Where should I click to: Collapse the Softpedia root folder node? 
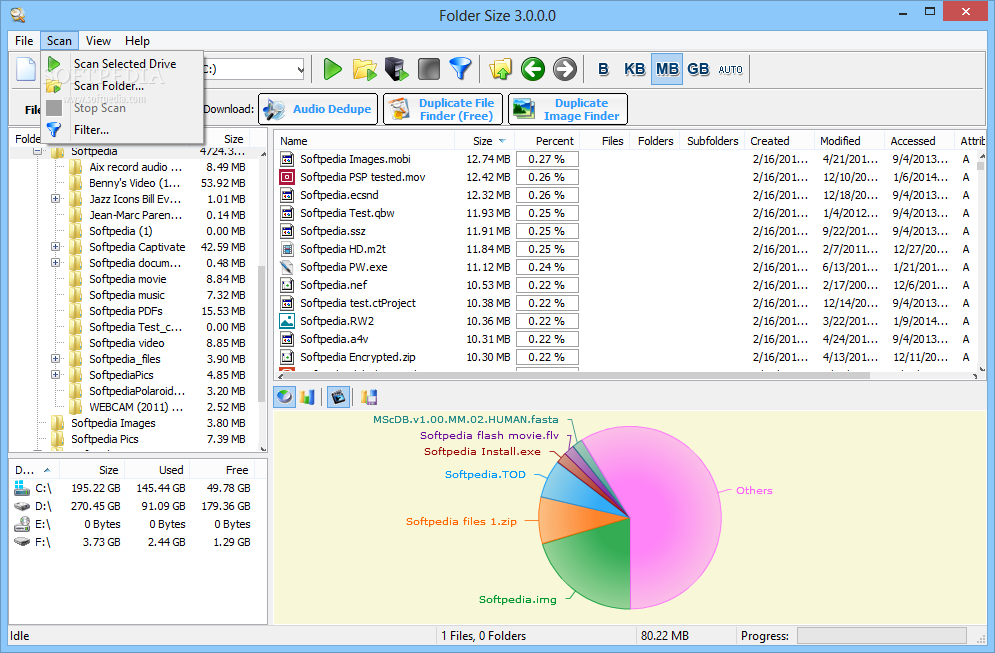point(37,152)
